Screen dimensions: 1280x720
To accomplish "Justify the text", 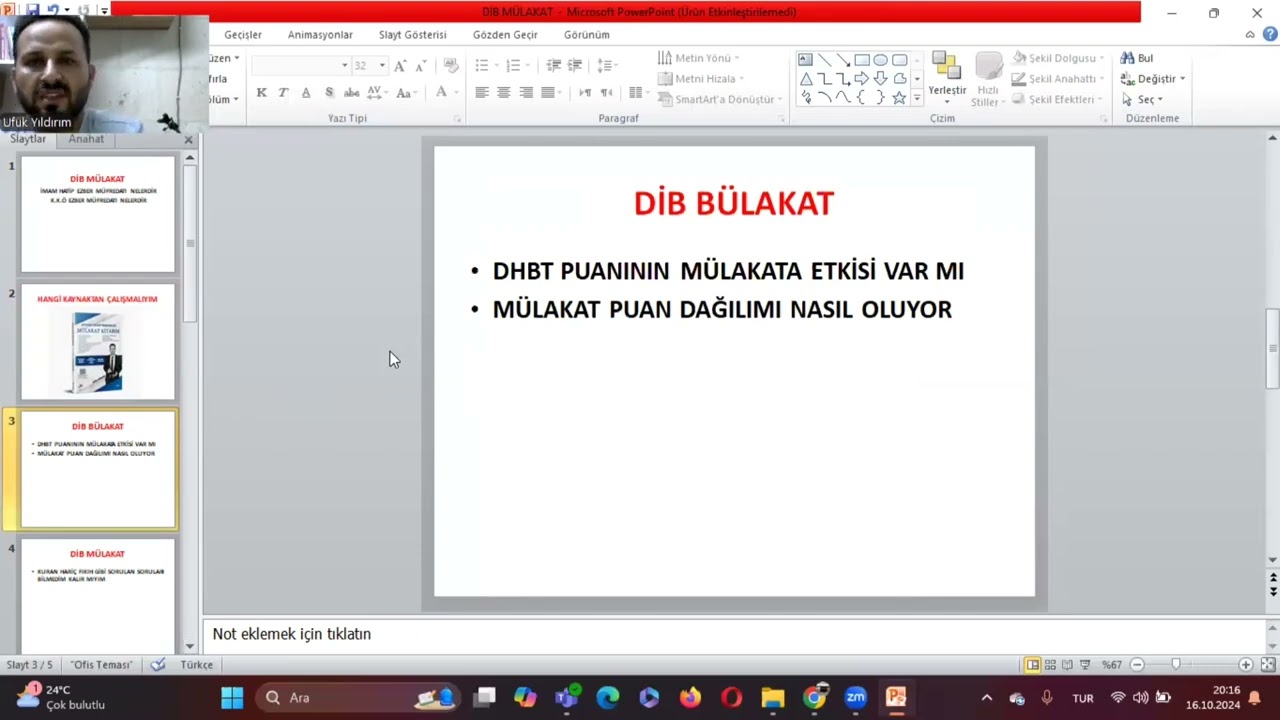I will (547, 93).
